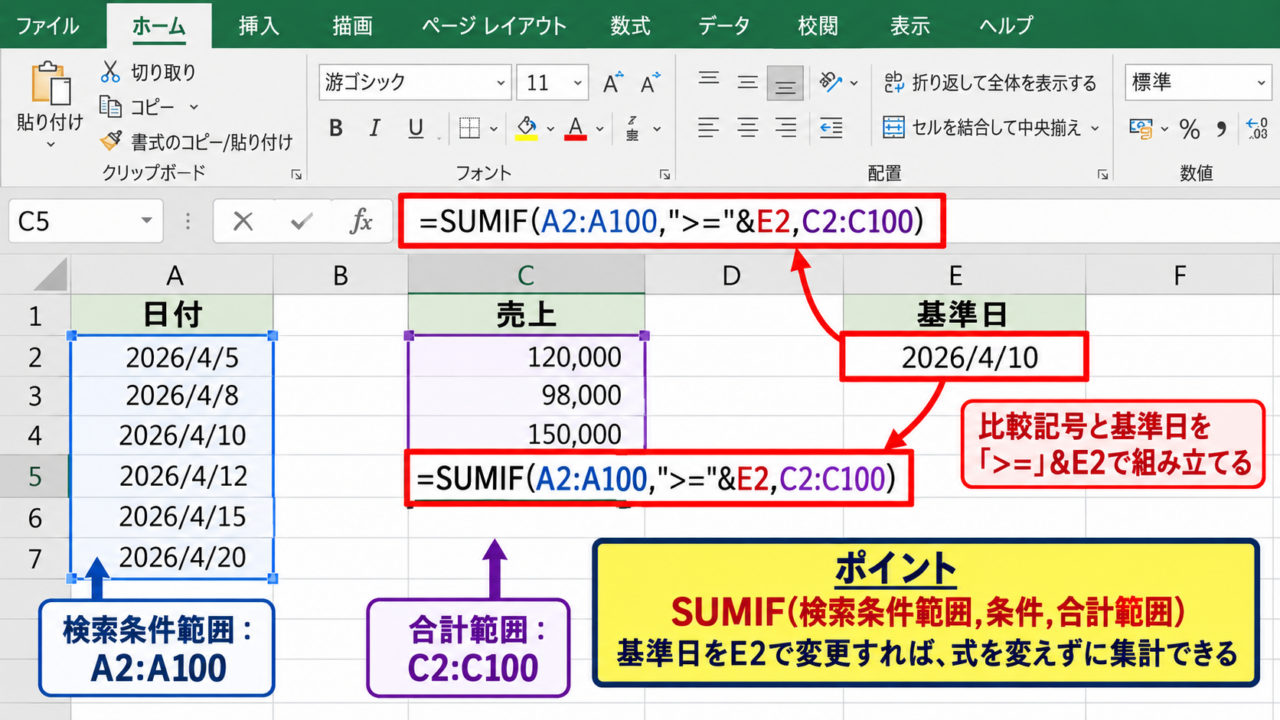This screenshot has height=720, width=1280.
Task: Cancel the formula entry with the X icon
Action: (x=243, y=221)
